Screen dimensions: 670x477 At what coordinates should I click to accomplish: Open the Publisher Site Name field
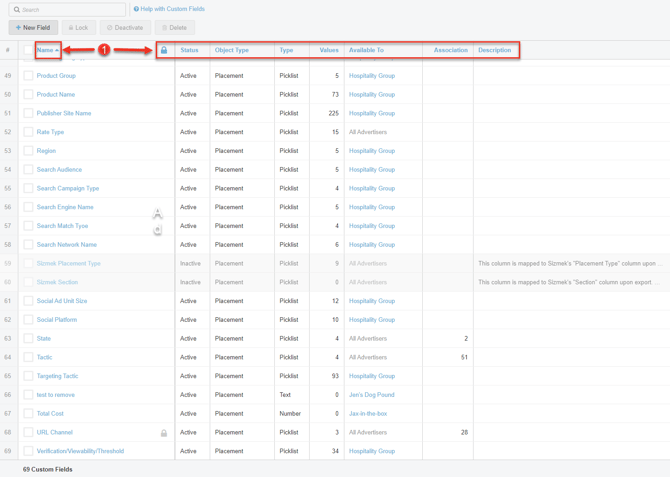(64, 113)
